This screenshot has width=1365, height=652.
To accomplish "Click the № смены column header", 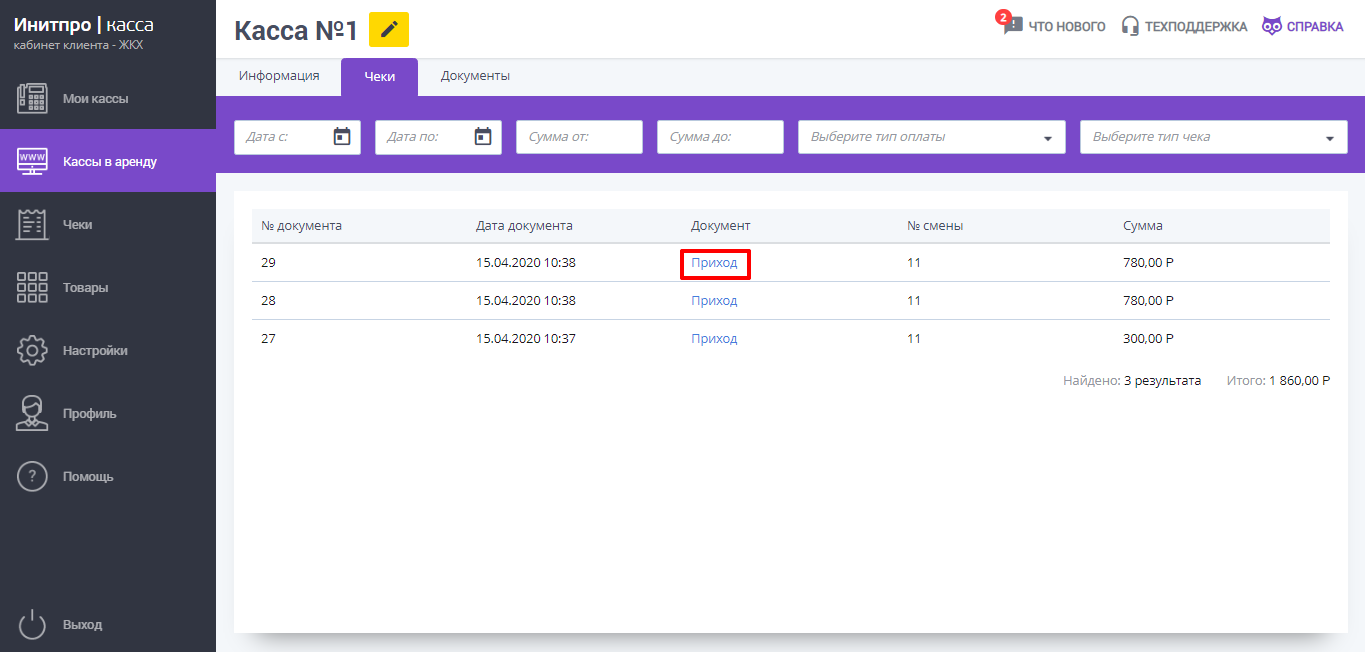I will pos(935,226).
